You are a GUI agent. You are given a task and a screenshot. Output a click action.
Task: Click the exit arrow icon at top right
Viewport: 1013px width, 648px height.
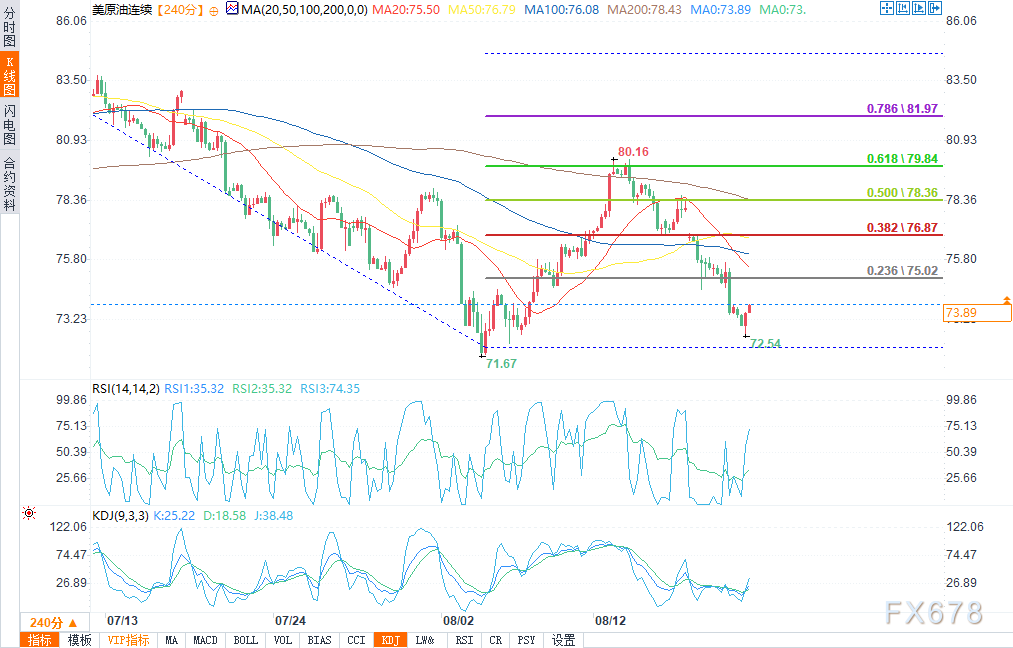(x=934, y=8)
